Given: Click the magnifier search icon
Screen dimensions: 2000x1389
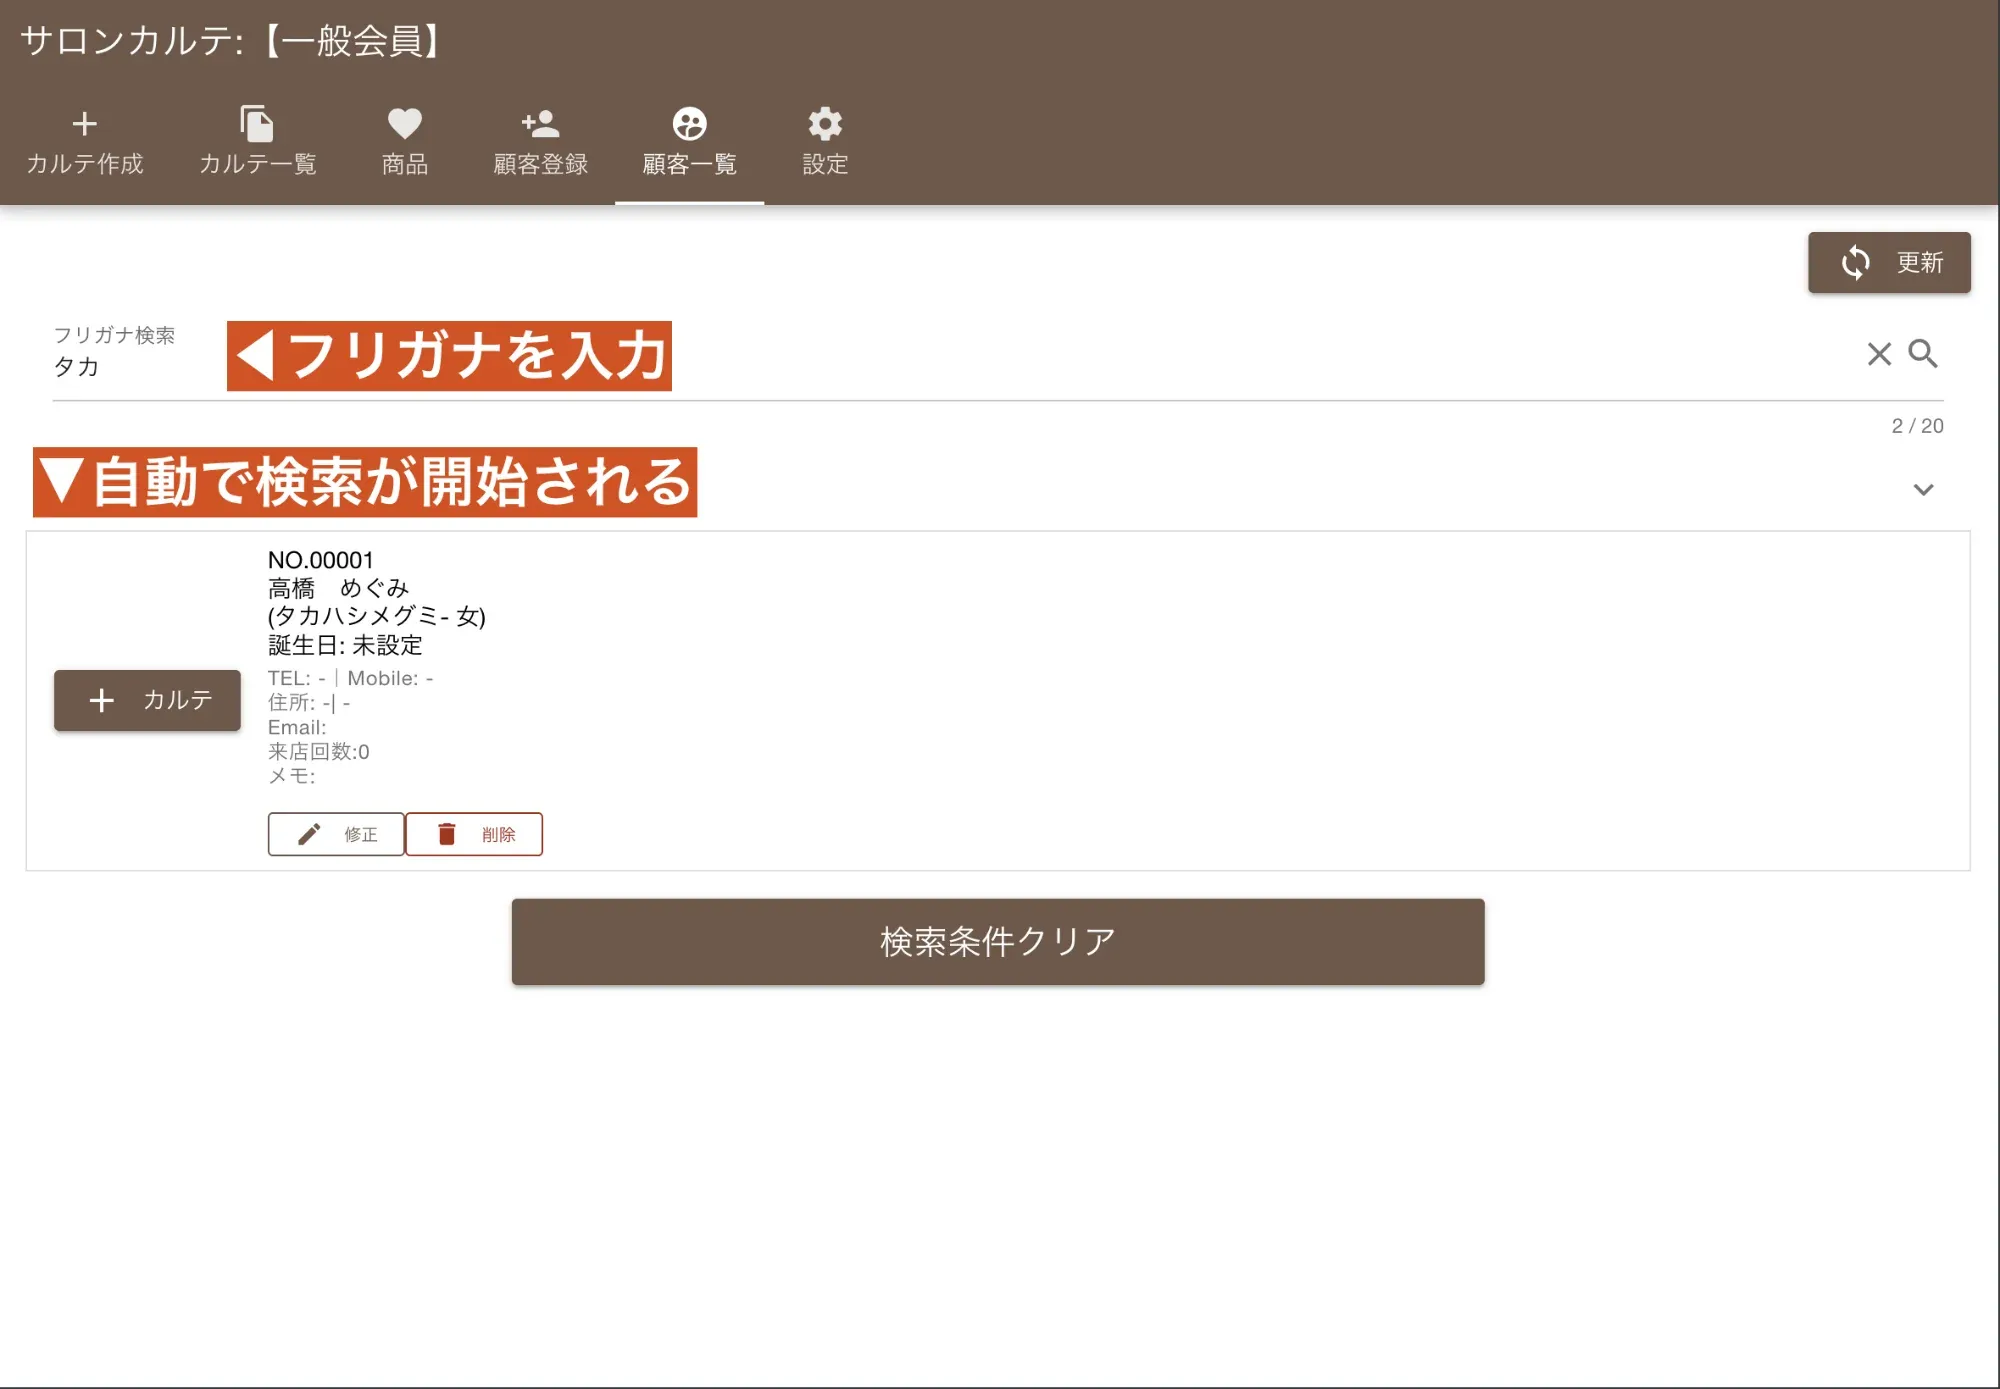Looking at the screenshot, I should [1924, 355].
